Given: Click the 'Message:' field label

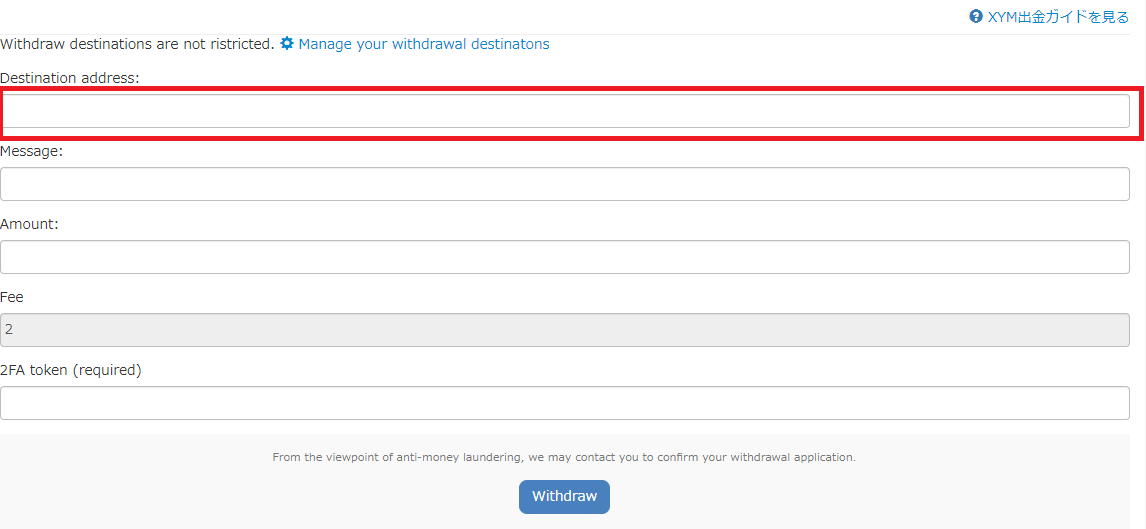Looking at the screenshot, I should click(31, 151).
